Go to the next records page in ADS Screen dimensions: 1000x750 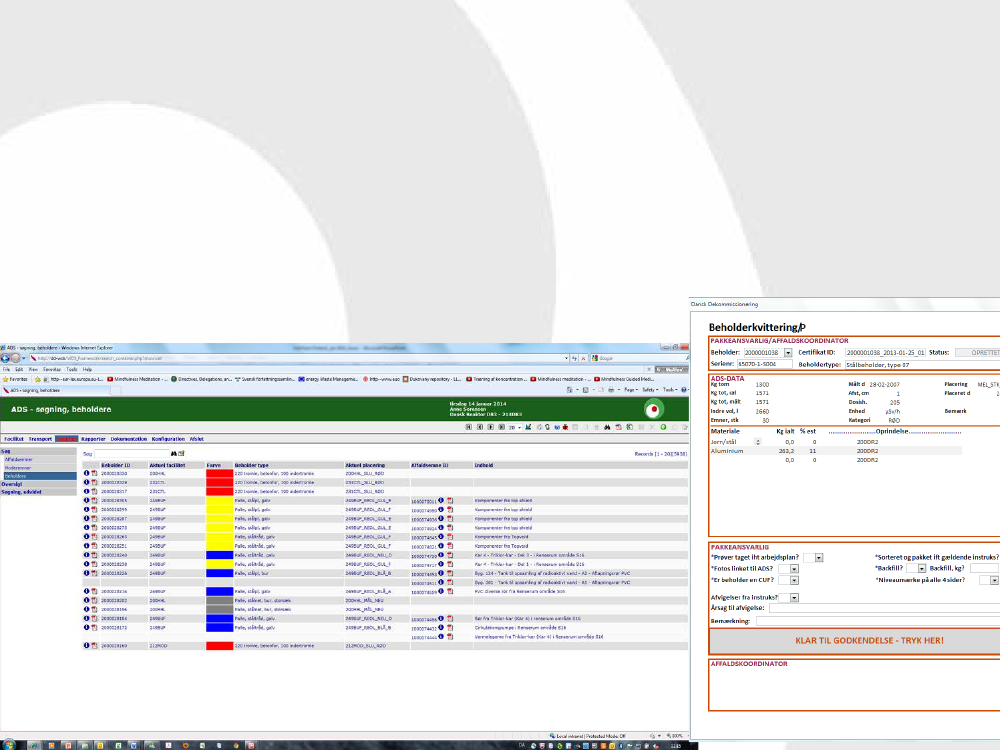tap(490, 427)
